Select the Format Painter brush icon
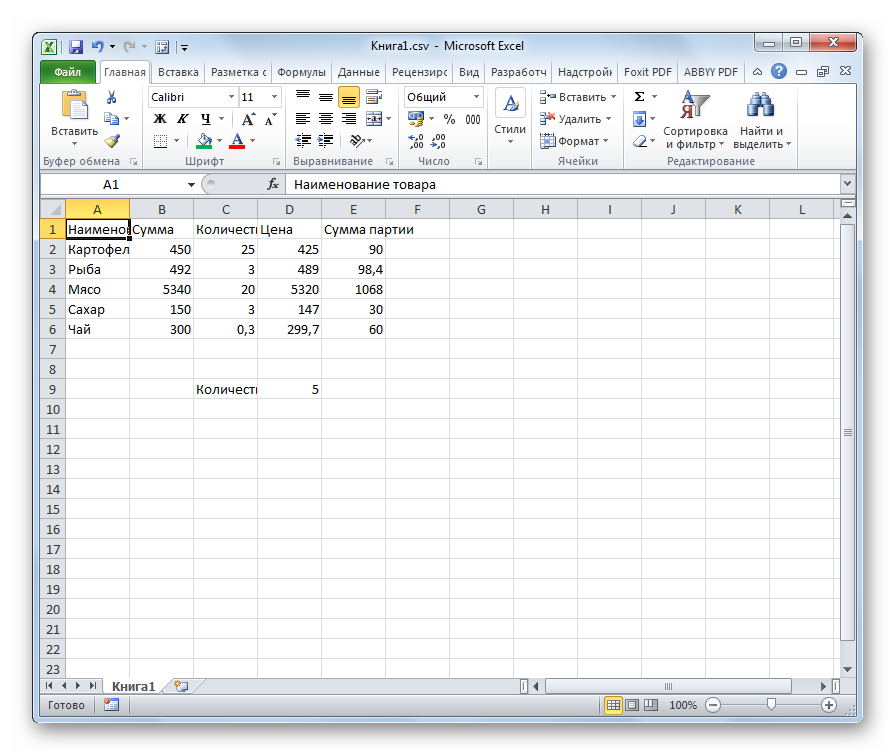Viewport: 896px width, 756px height. (x=112, y=141)
